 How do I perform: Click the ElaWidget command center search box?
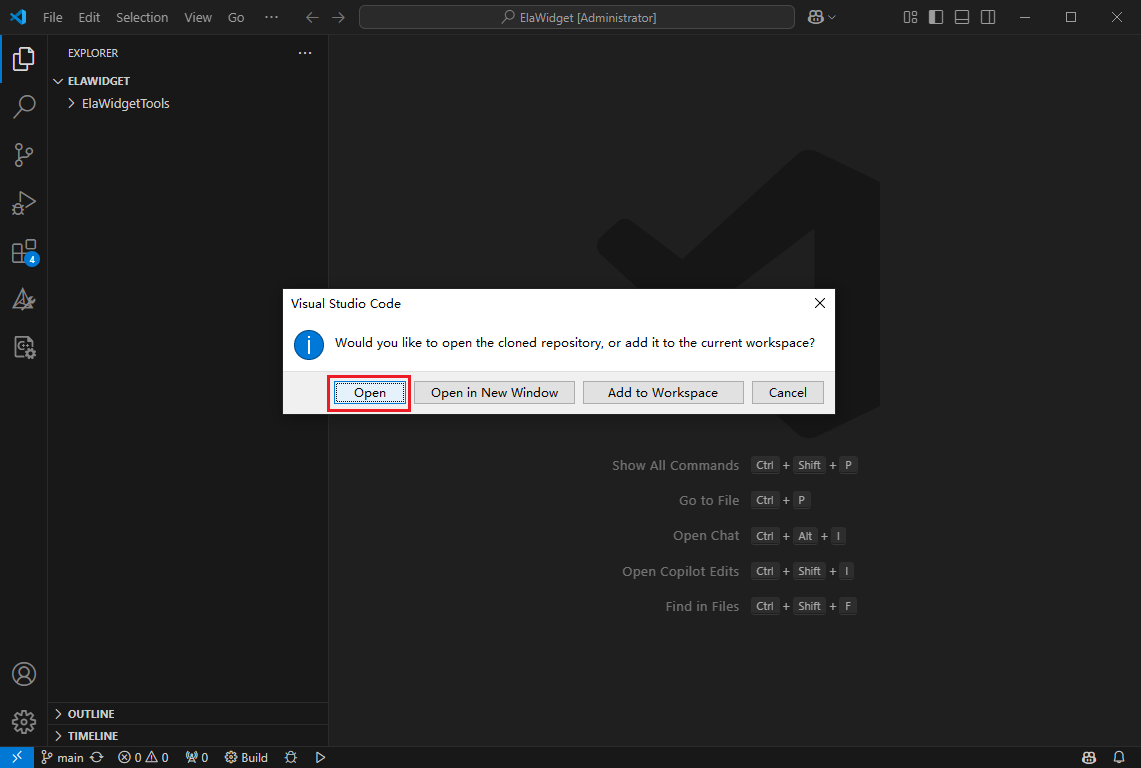point(577,17)
